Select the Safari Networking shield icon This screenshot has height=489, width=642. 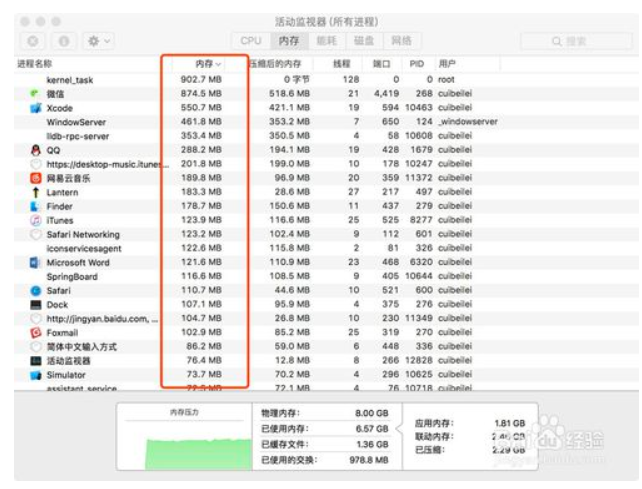tap(36, 234)
